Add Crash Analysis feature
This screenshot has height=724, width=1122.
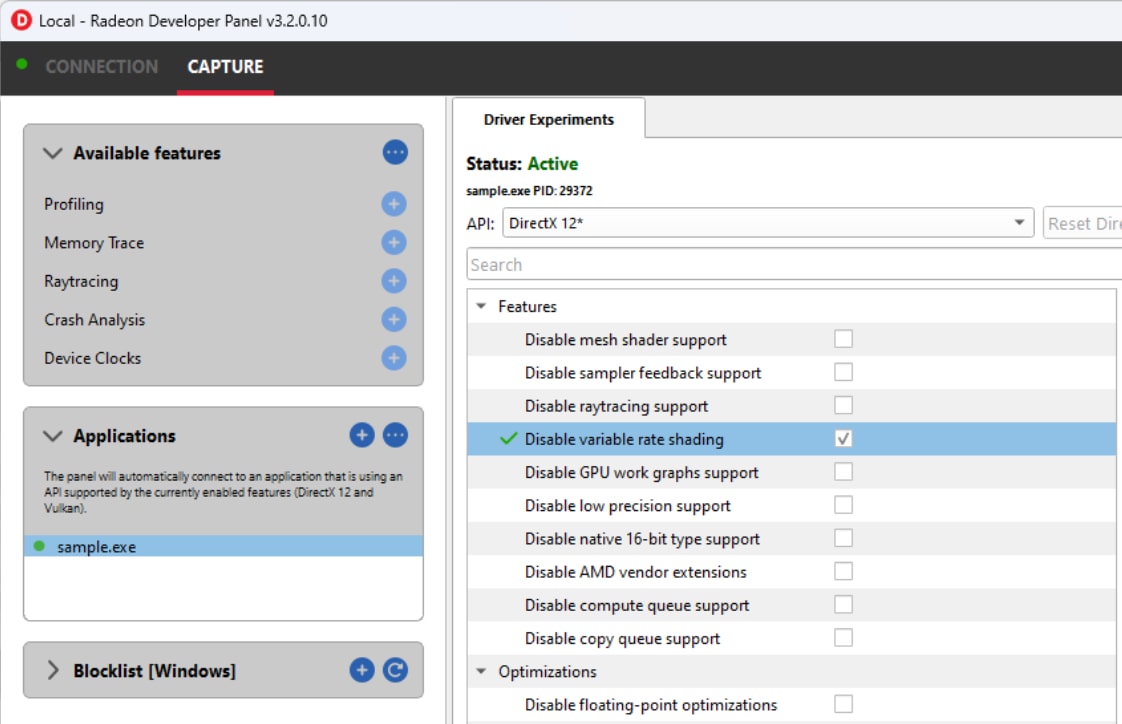pyautogui.click(x=394, y=320)
